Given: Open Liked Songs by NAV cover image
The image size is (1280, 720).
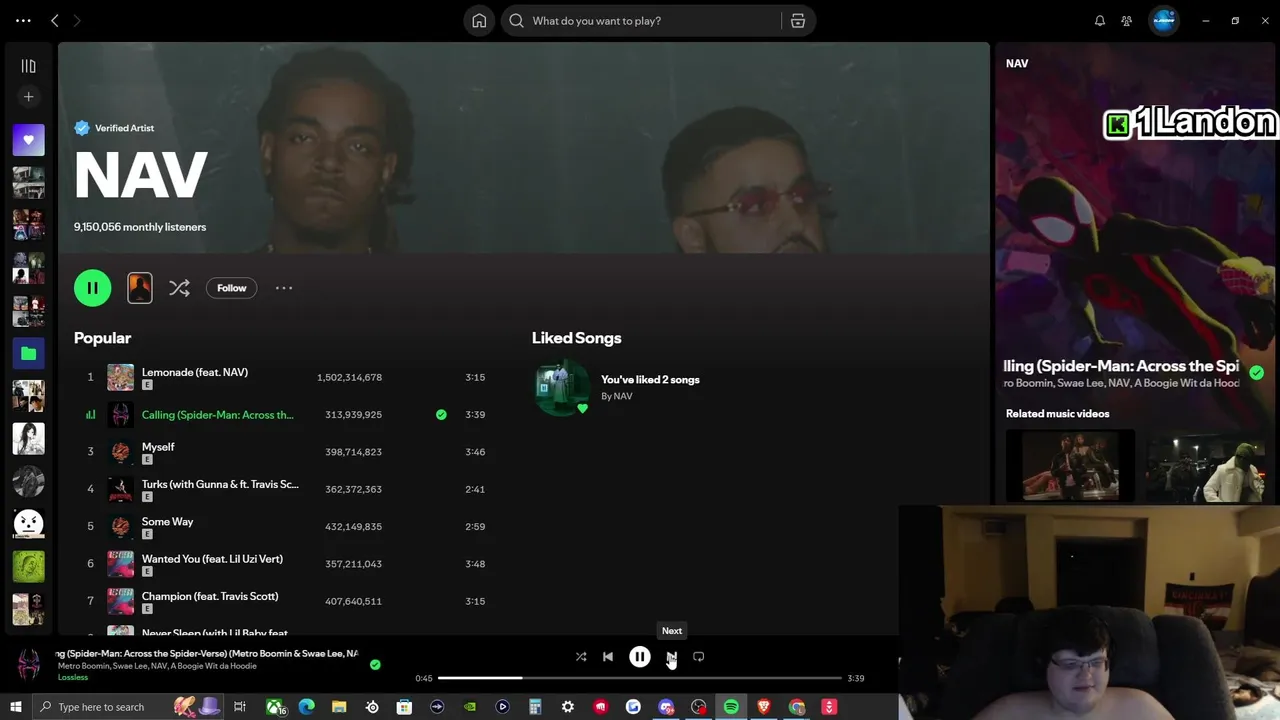Looking at the screenshot, I should [x=563, y=388].
